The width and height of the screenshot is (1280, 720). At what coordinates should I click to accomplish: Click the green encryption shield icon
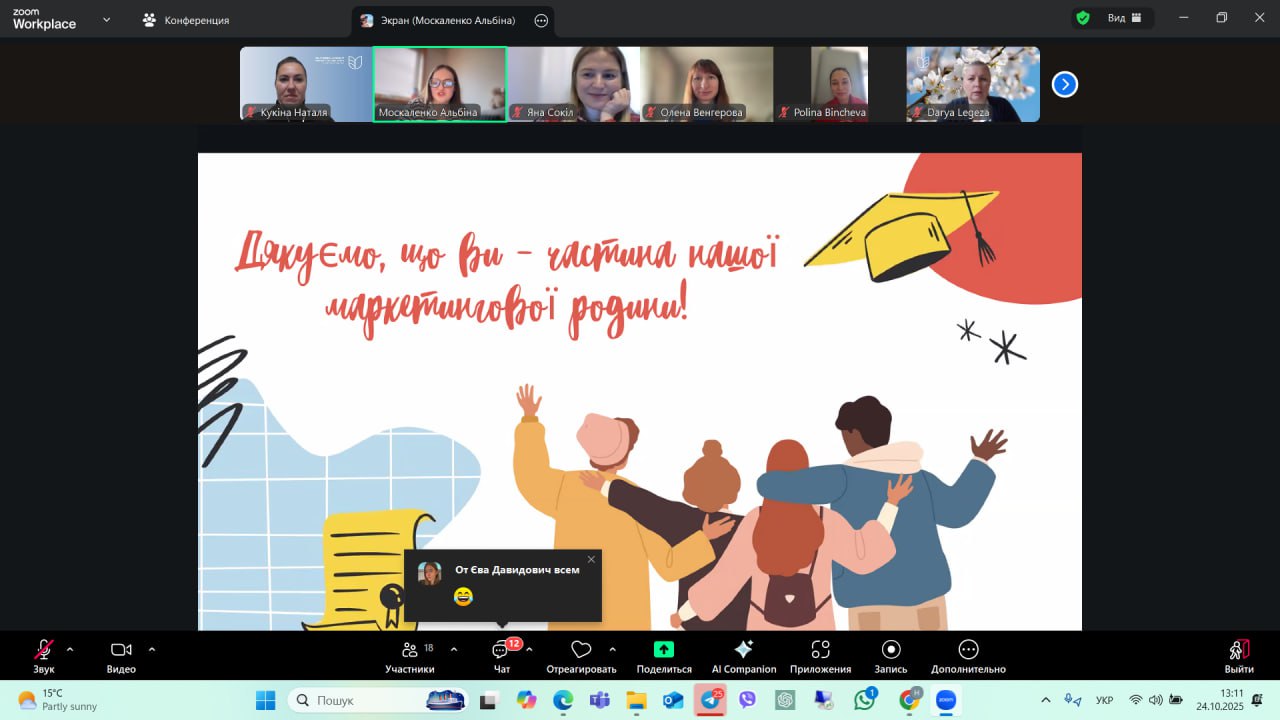(x=1083, y=18)
